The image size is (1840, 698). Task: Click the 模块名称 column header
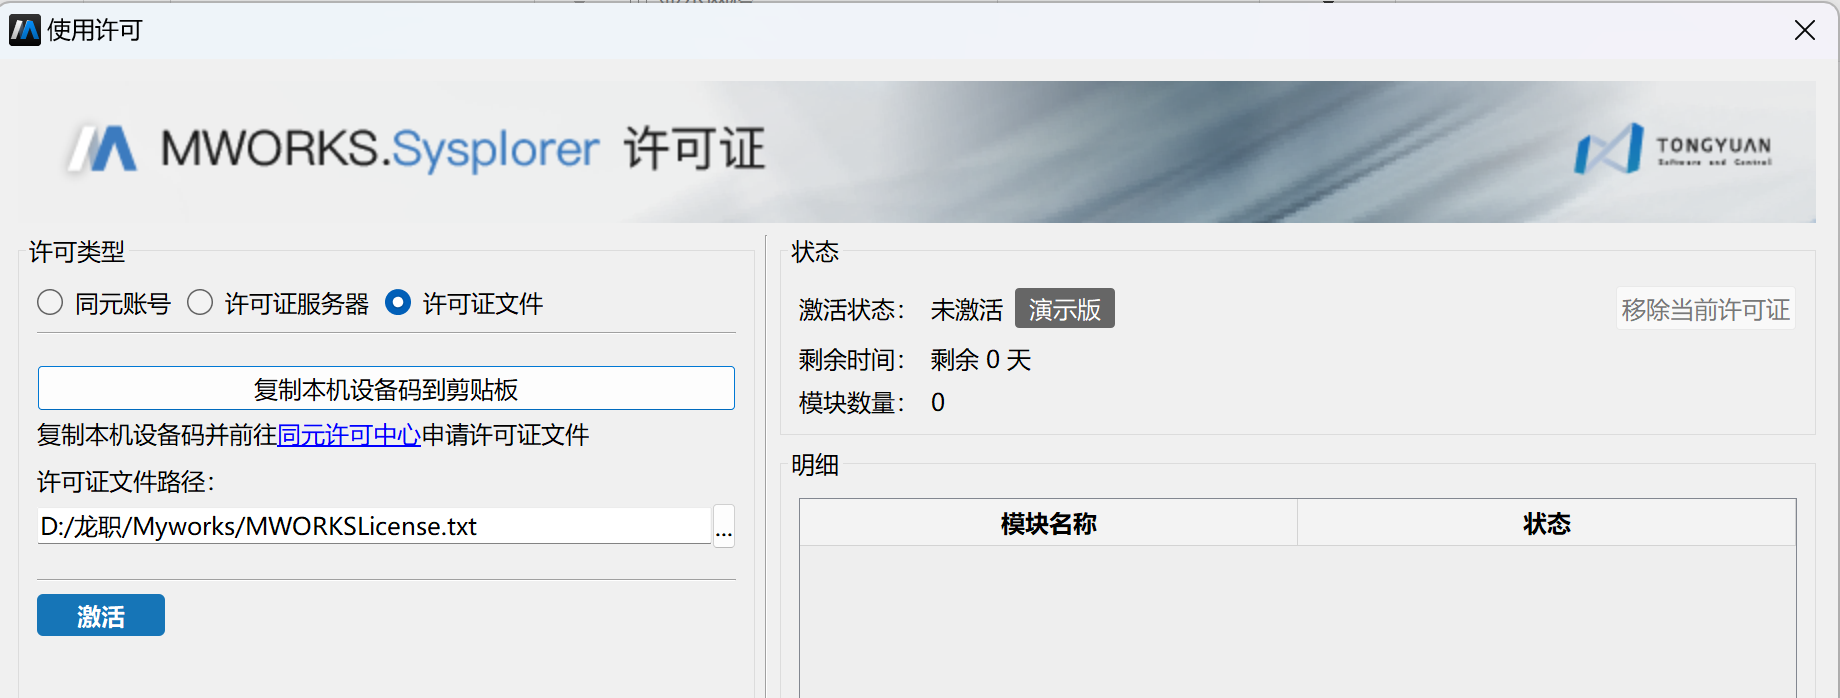click(x=1048, y=523)
